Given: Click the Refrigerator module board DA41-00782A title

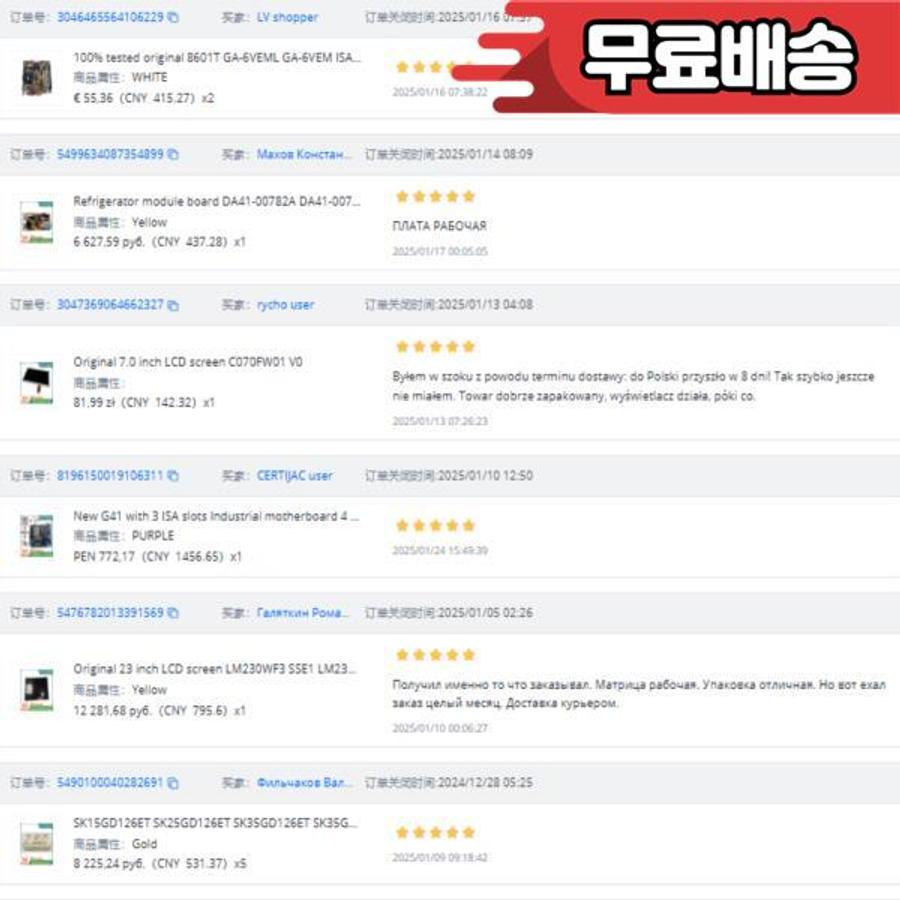Looking at the screenshot, I should [x=217, y=201].
